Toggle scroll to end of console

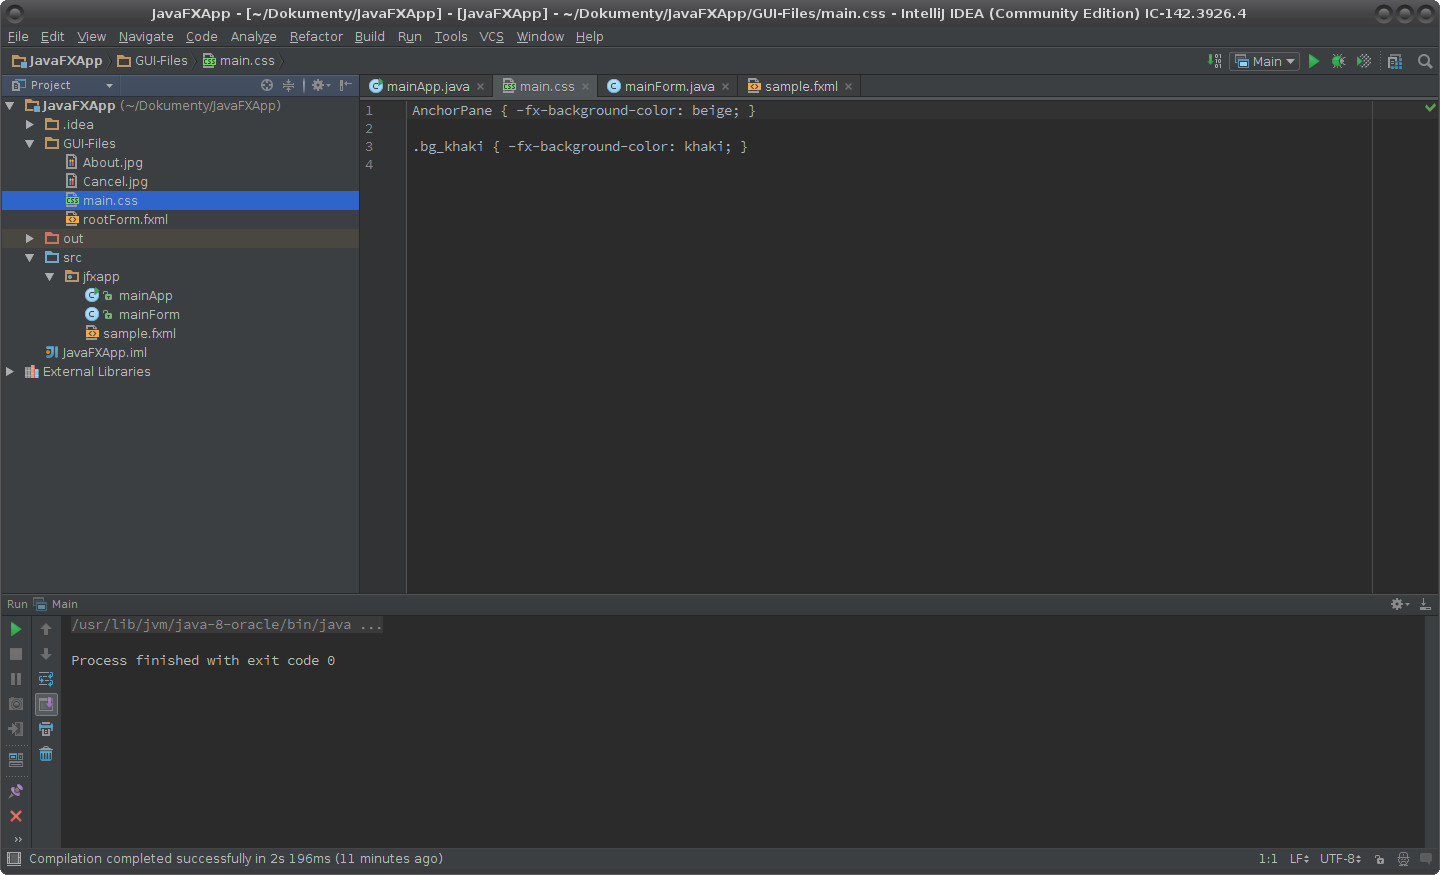(x=46, y=704)
